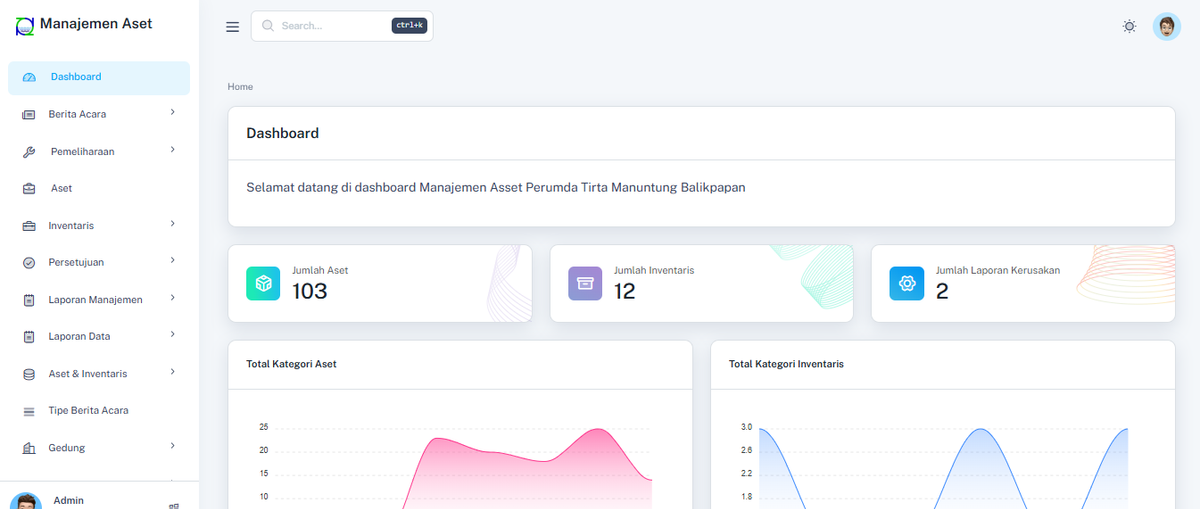This screenshot has width=1200, height=509.
Task: Click the Home breadcrumb link
Action: (x=240, y=87)
